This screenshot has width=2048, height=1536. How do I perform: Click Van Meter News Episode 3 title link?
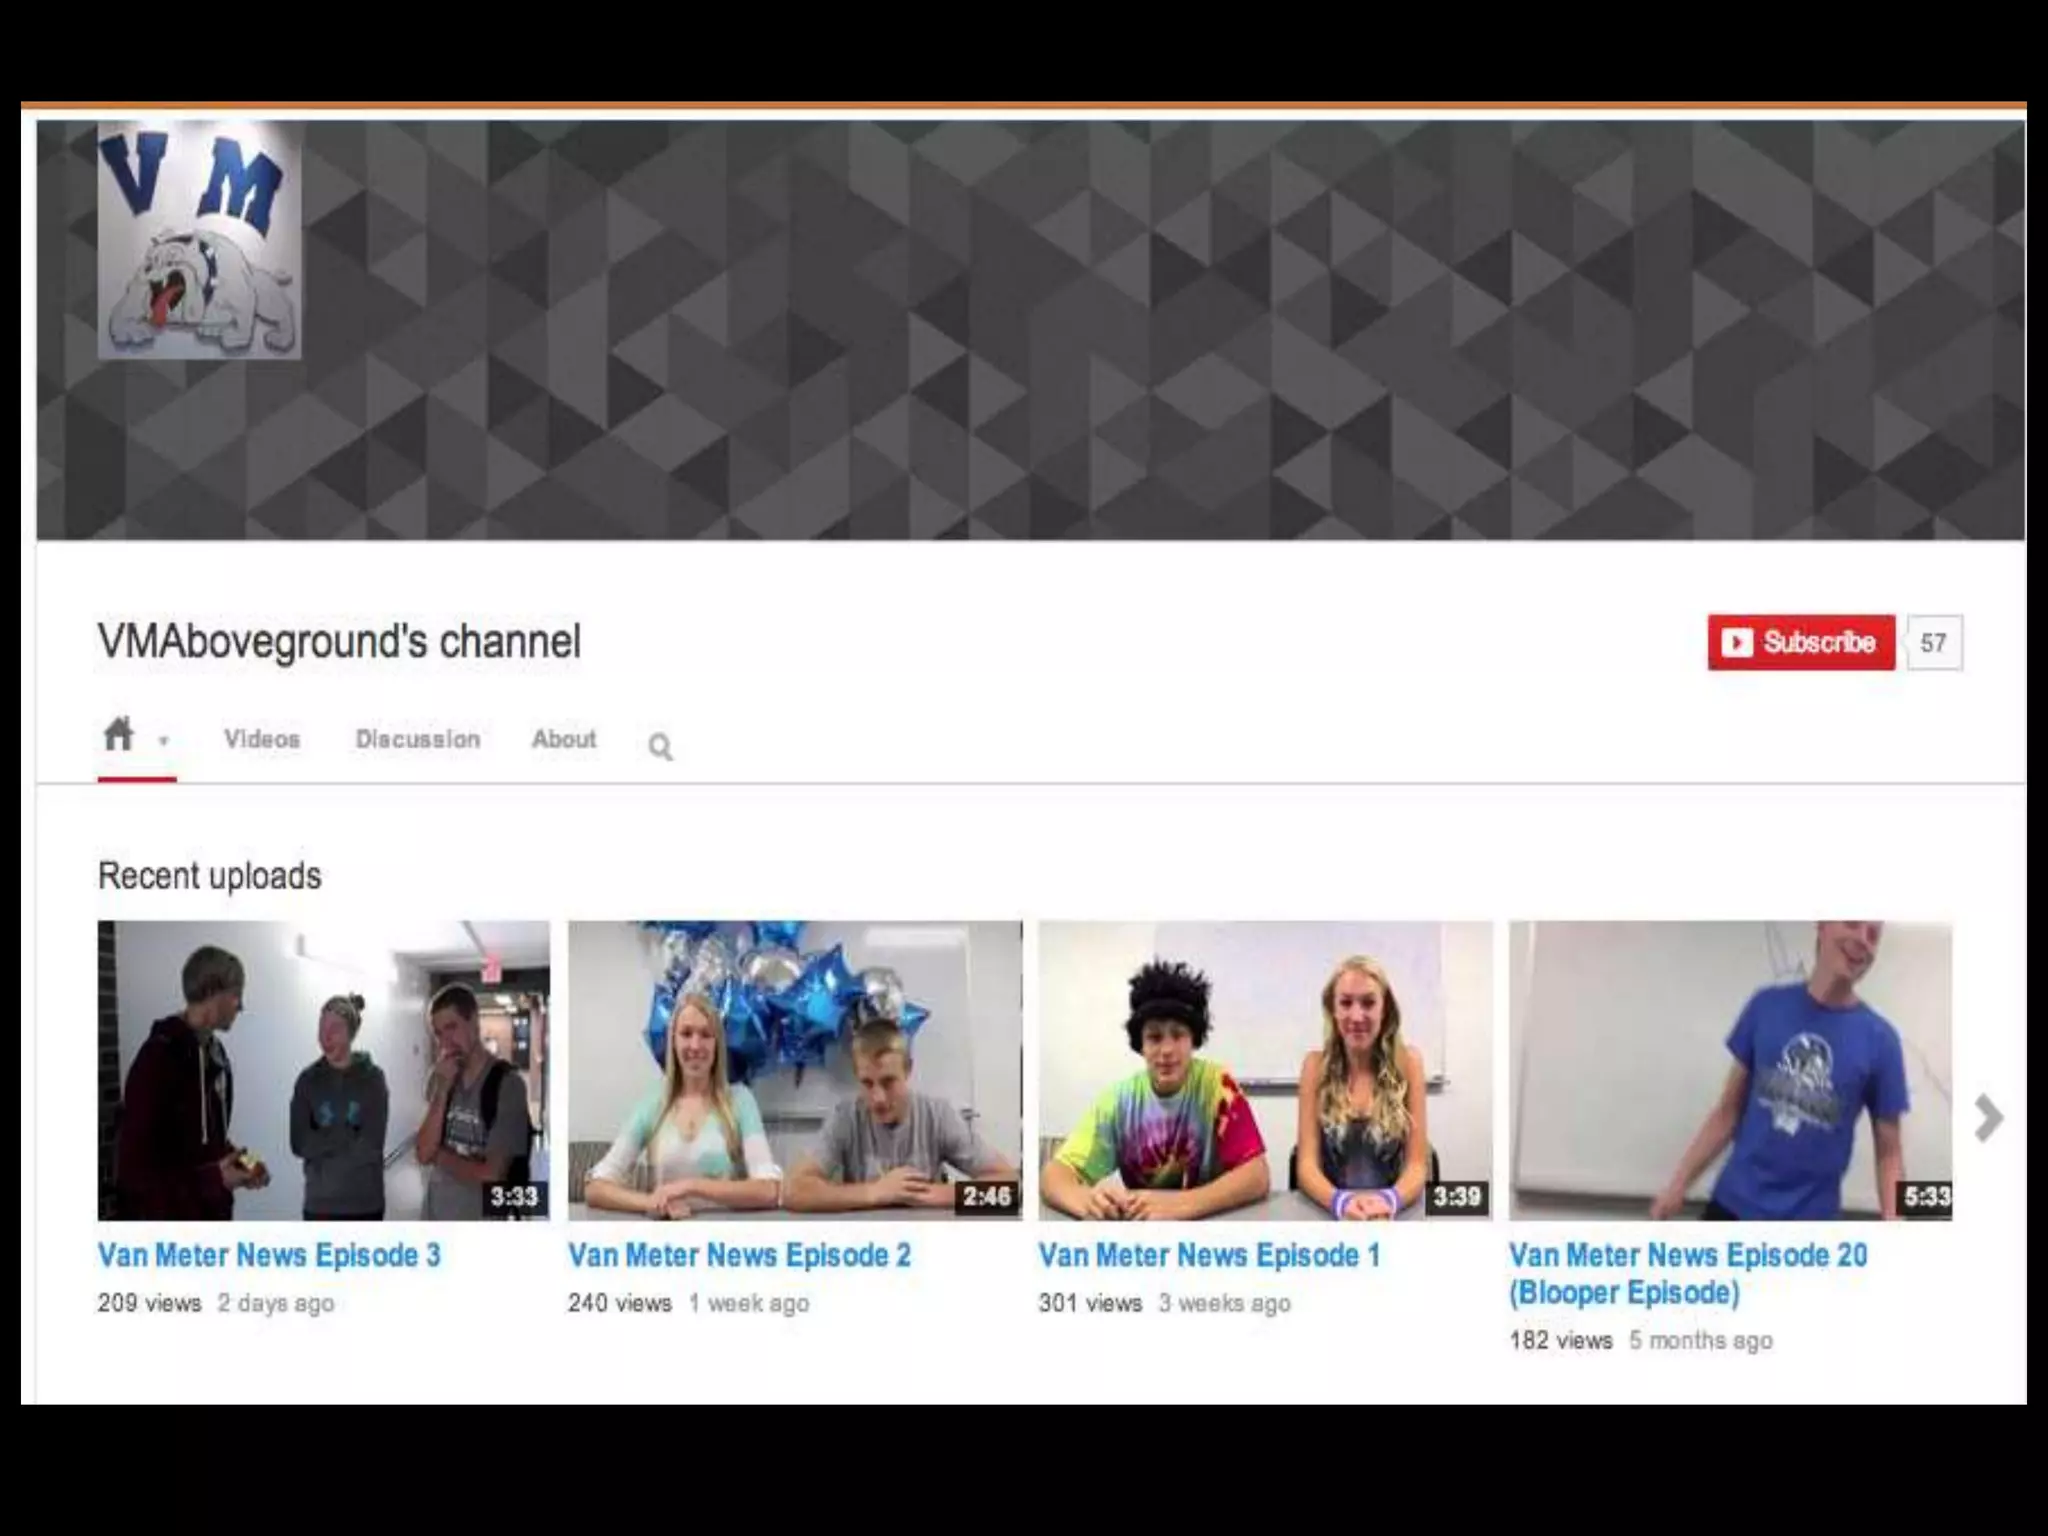pos(269,1255)
